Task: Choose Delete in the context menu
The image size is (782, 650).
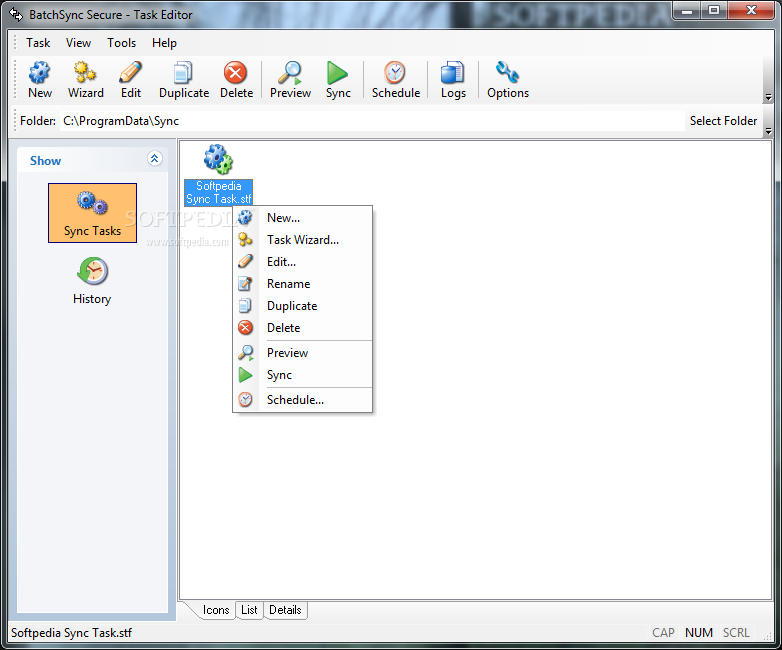Action: 302,327
